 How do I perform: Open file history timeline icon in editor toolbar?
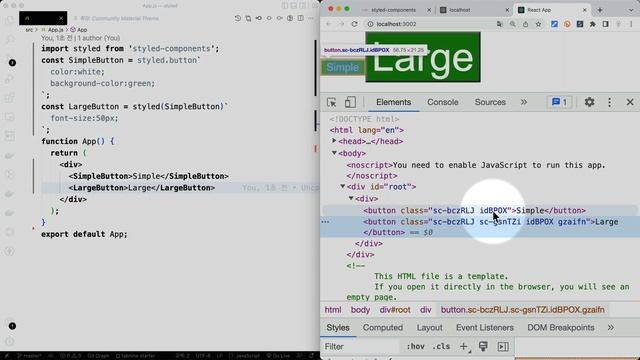tap(238, 18)
